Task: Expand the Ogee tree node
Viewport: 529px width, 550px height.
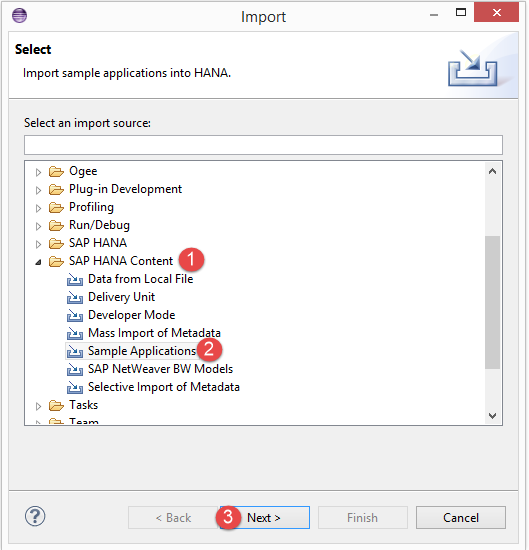Action: point(38,172)
